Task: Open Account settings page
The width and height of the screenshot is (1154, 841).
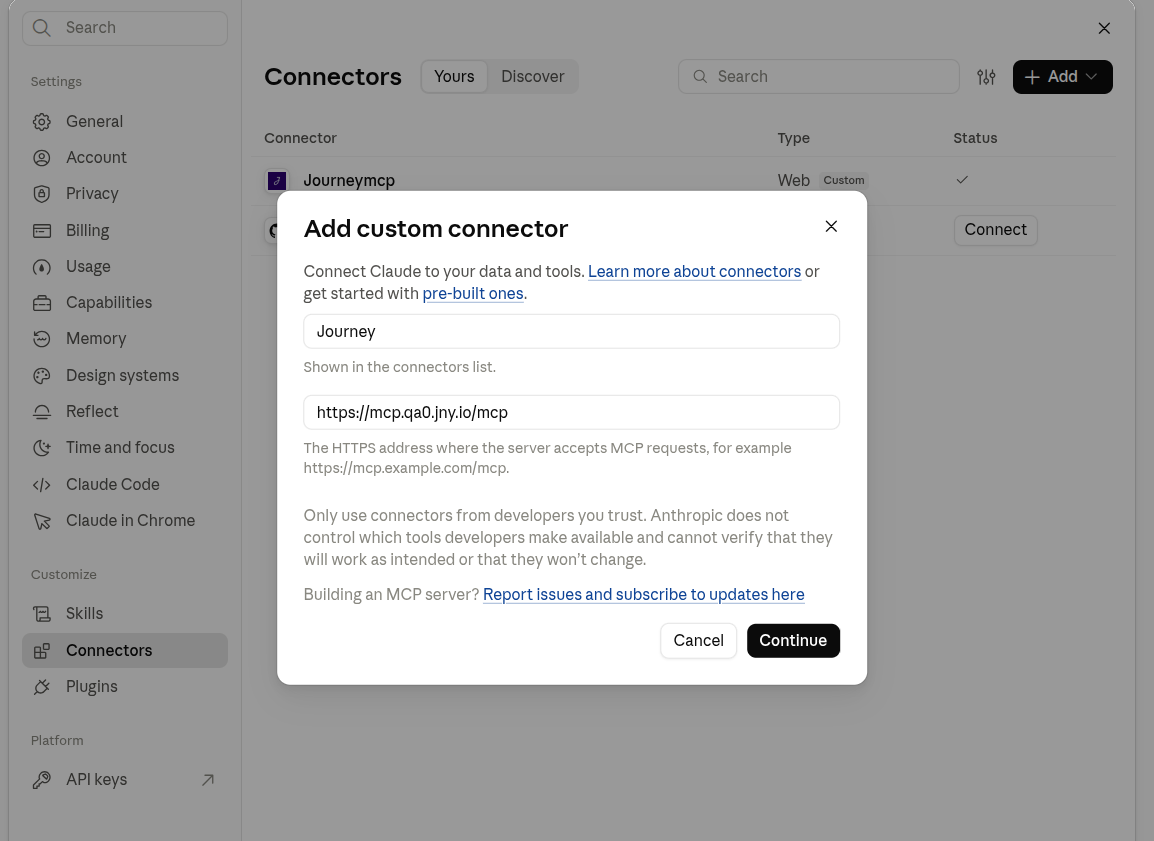Action: coord(124,157)
